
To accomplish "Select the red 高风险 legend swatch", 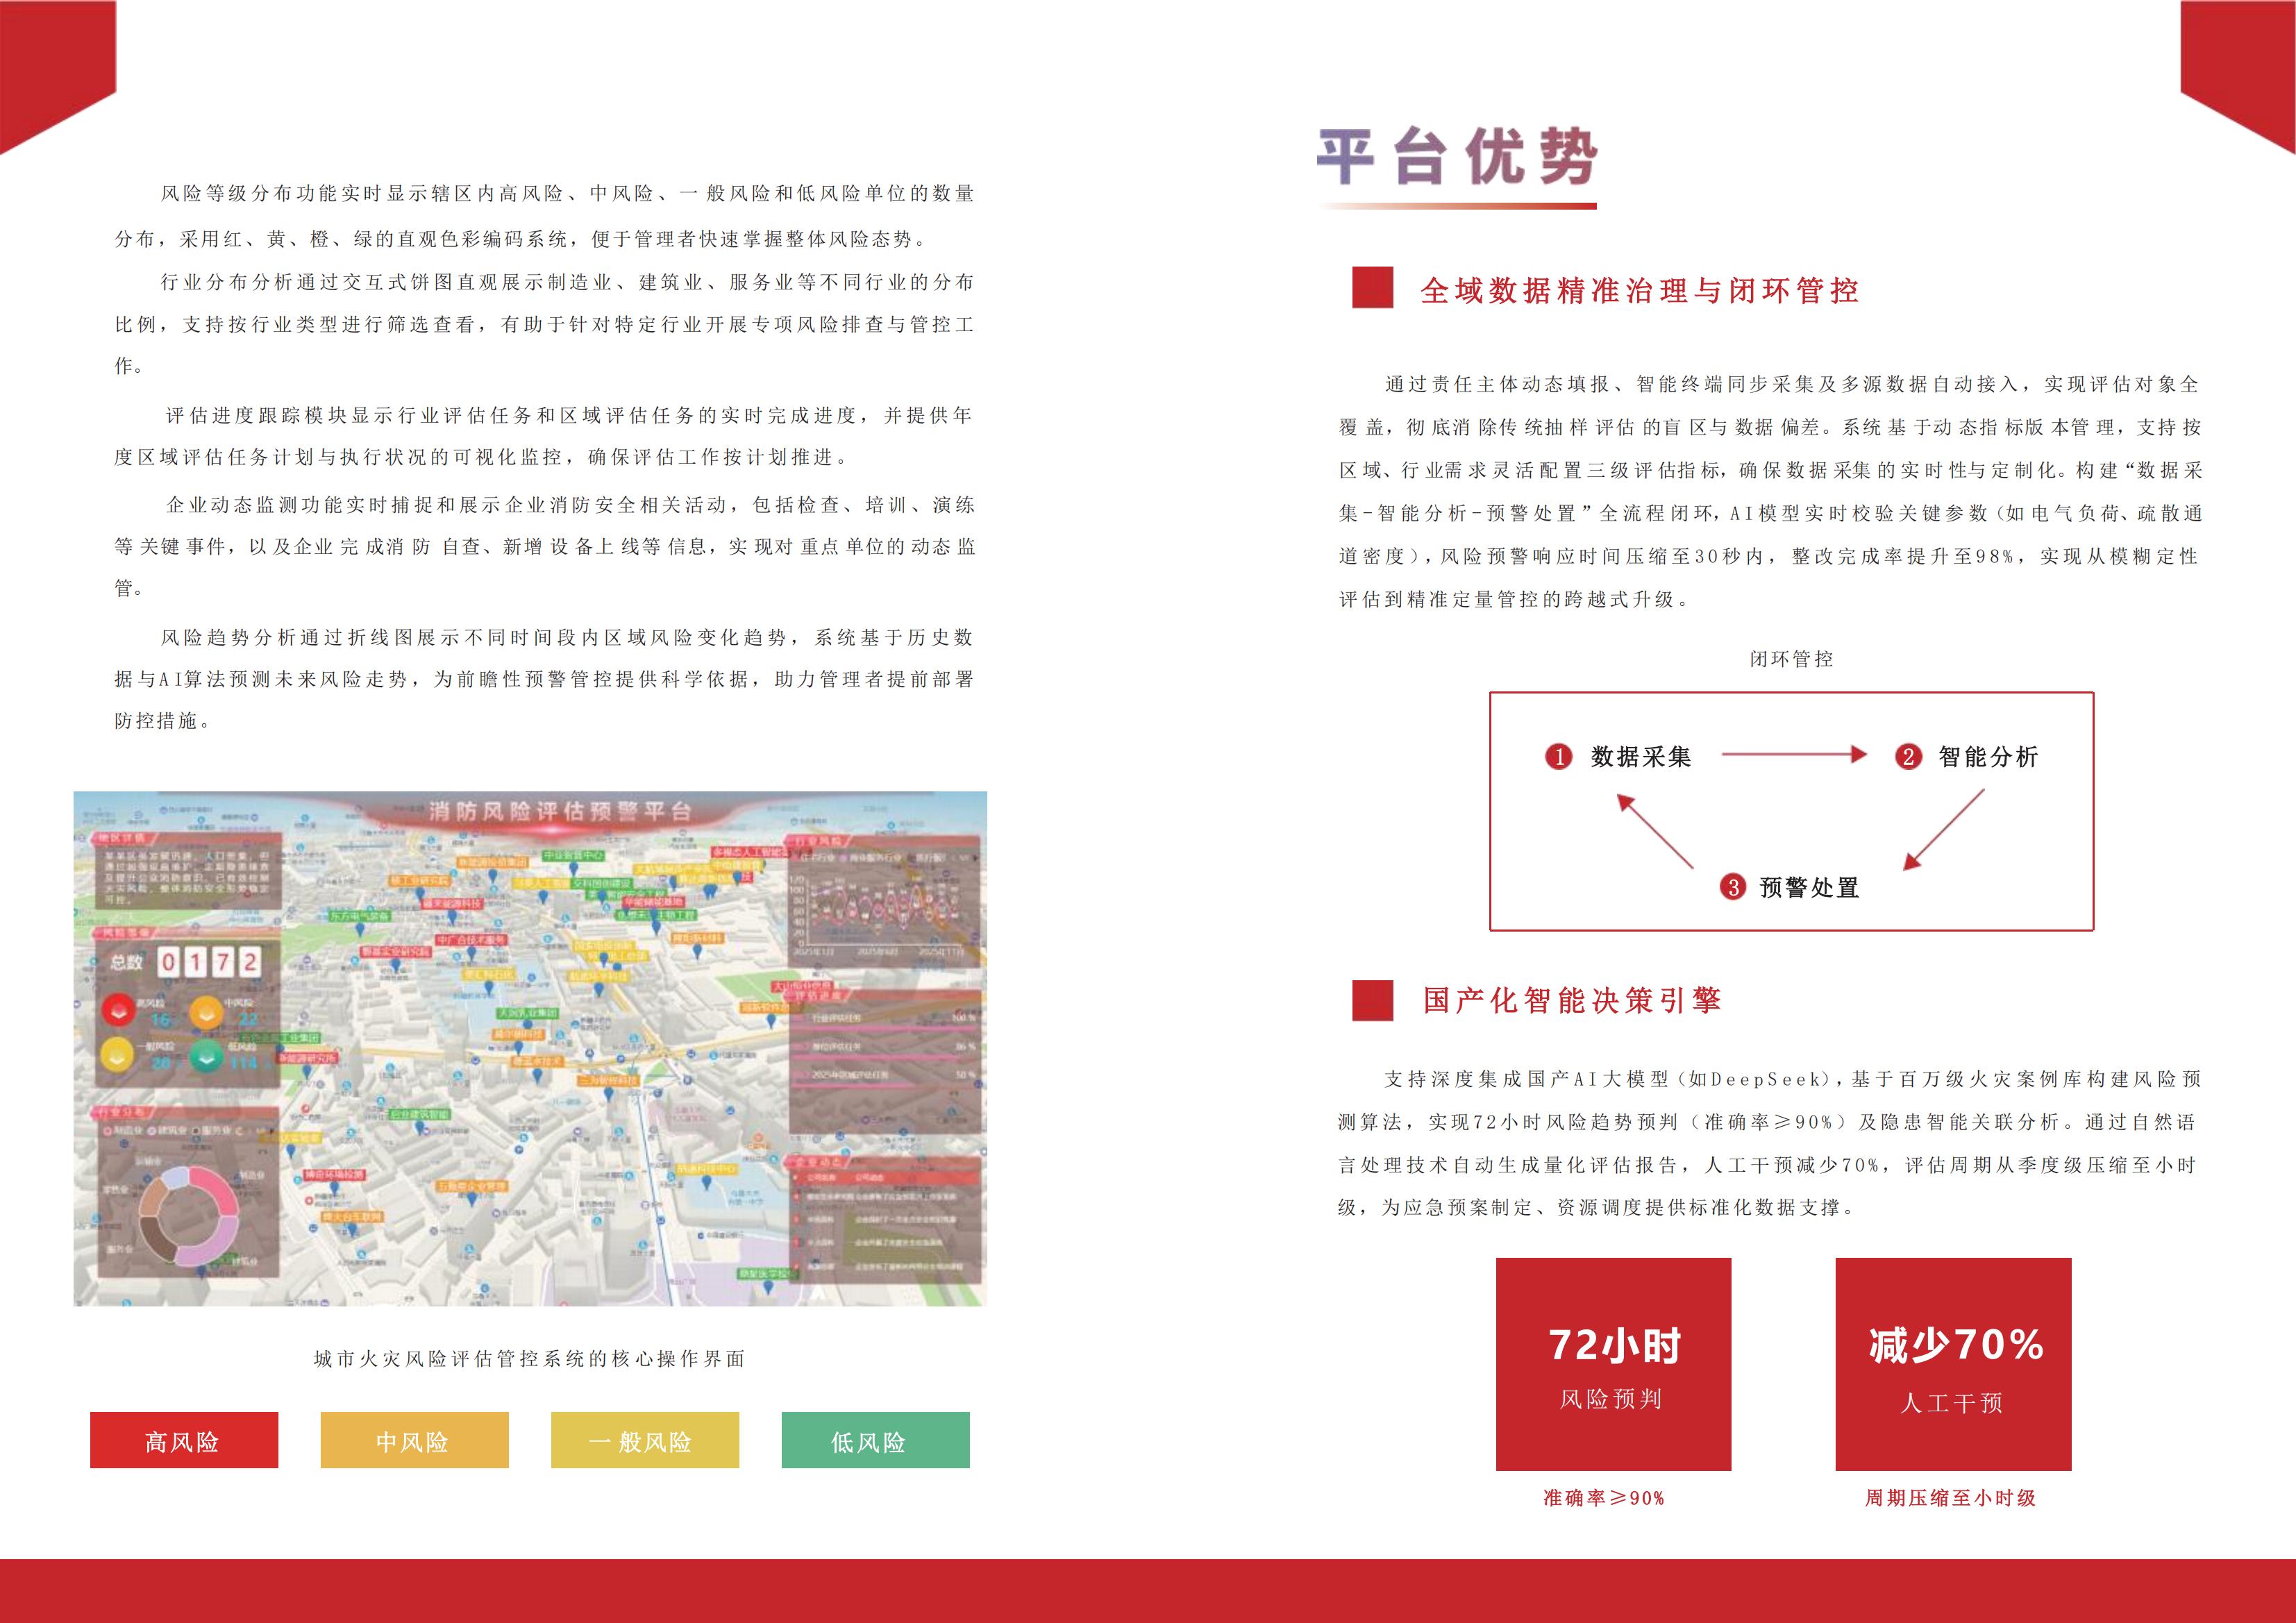I will coord(184,1440).
